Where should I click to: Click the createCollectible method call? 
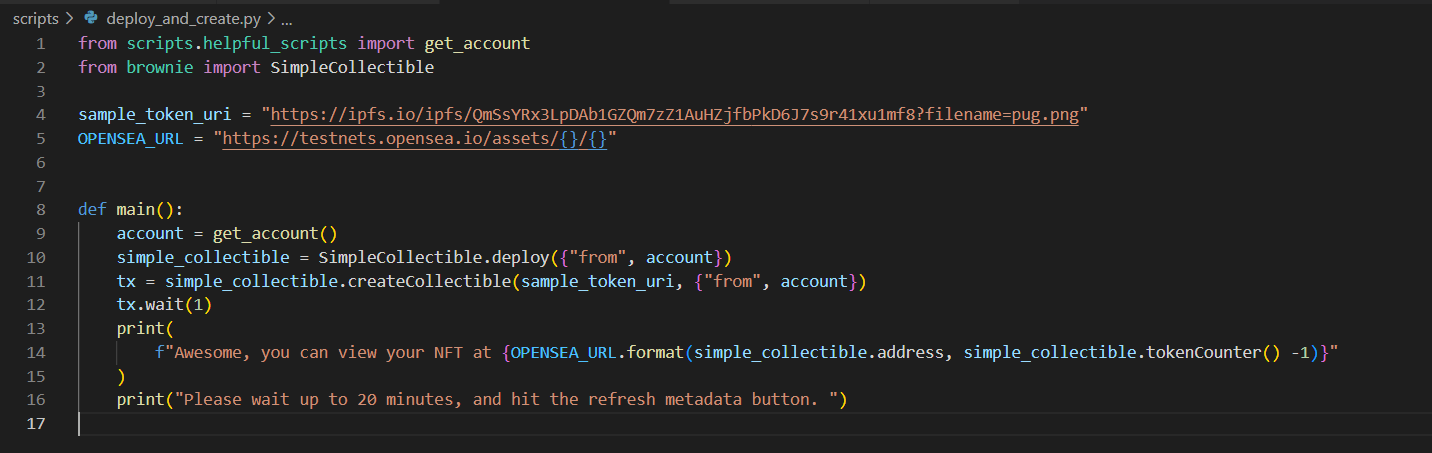click(430, 282)
